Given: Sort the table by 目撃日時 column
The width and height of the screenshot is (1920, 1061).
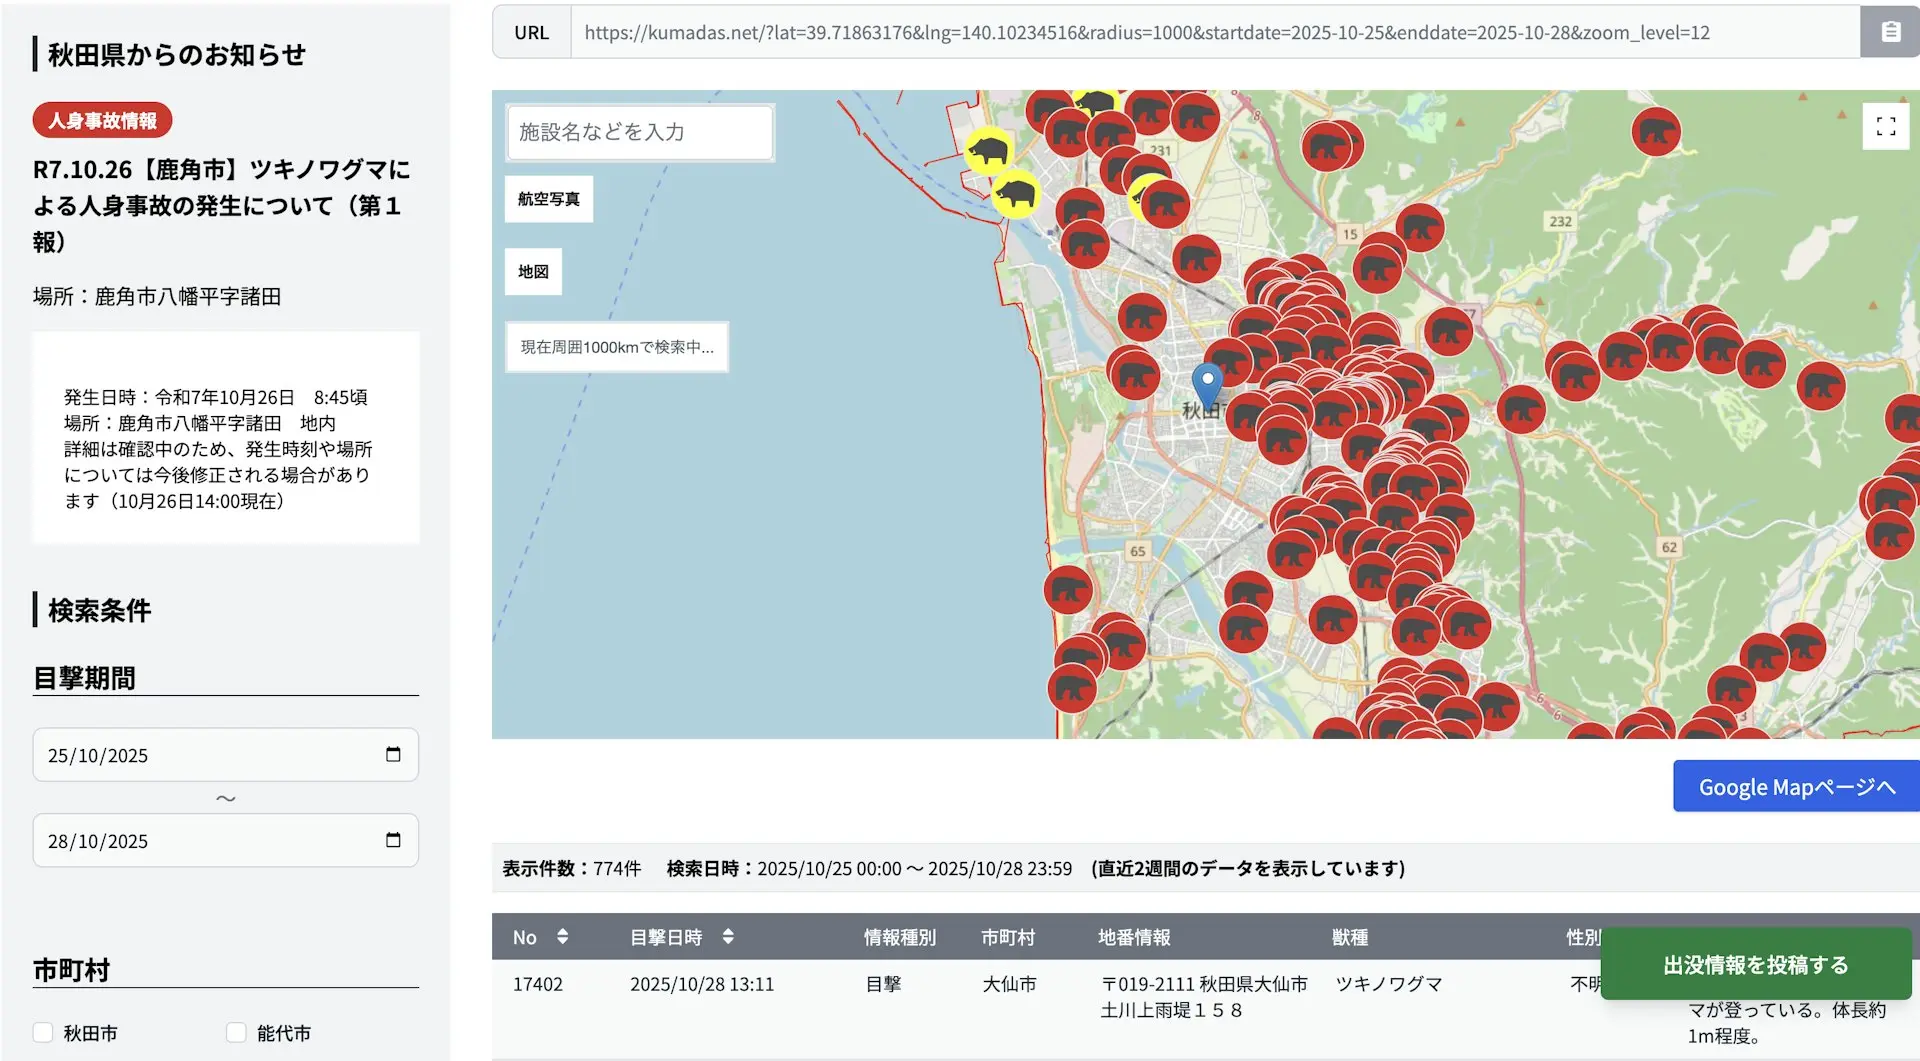Looking at the screenshot, I should point(728,937).
